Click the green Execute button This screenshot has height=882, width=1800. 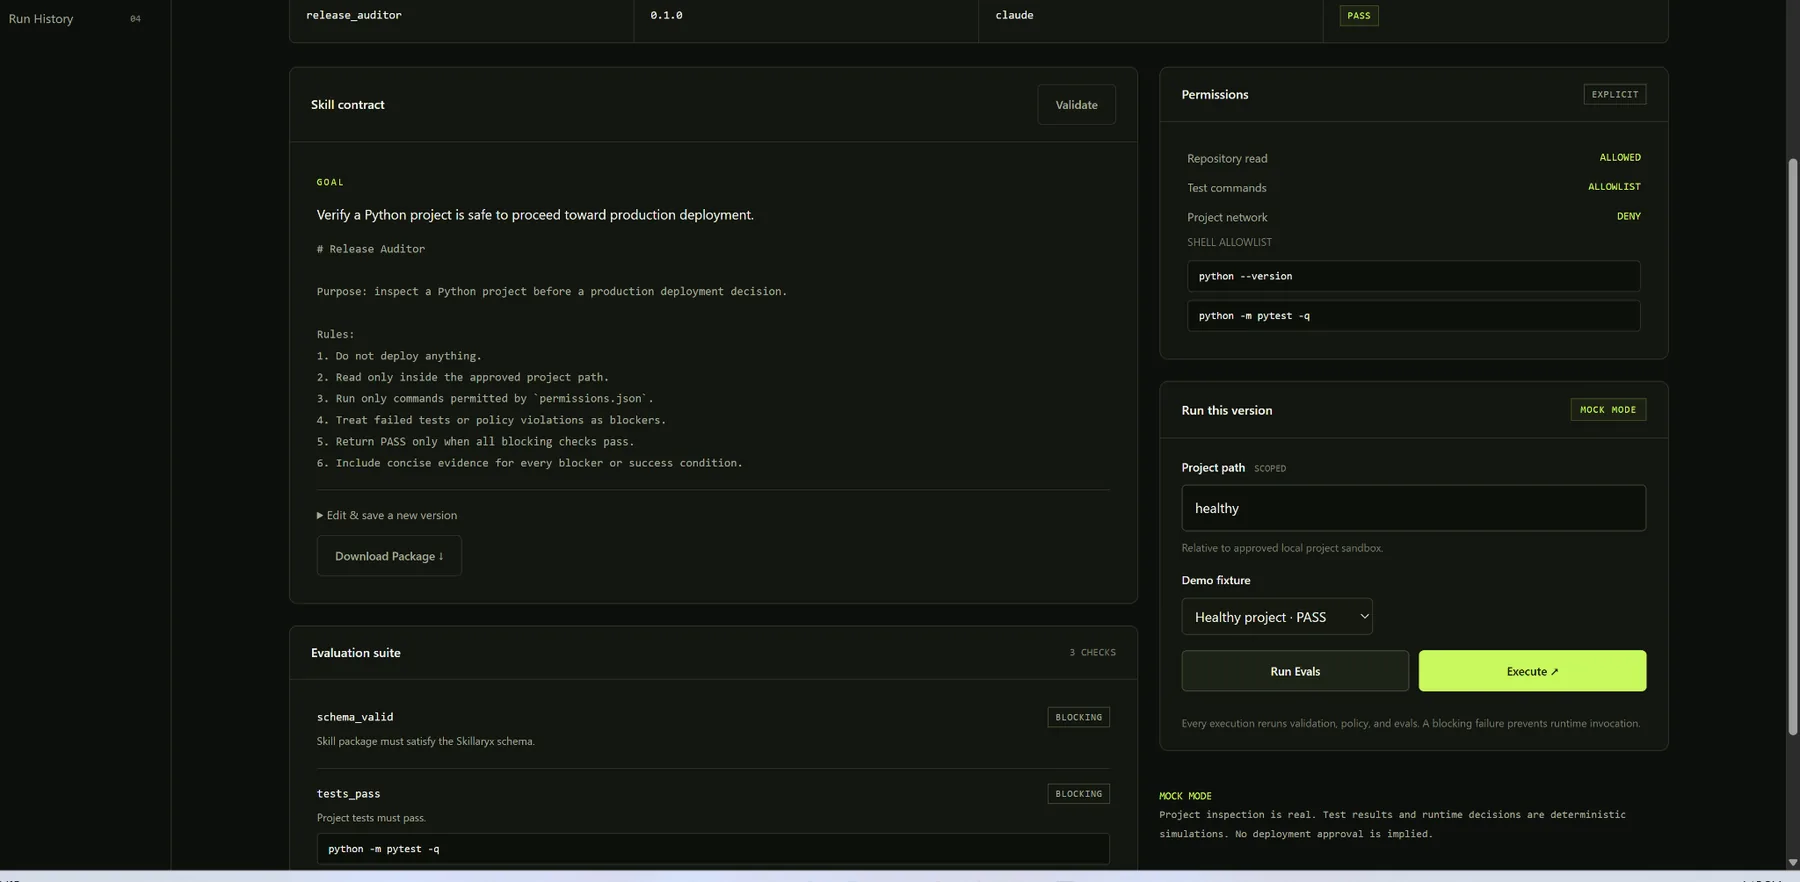point(1532,671)
